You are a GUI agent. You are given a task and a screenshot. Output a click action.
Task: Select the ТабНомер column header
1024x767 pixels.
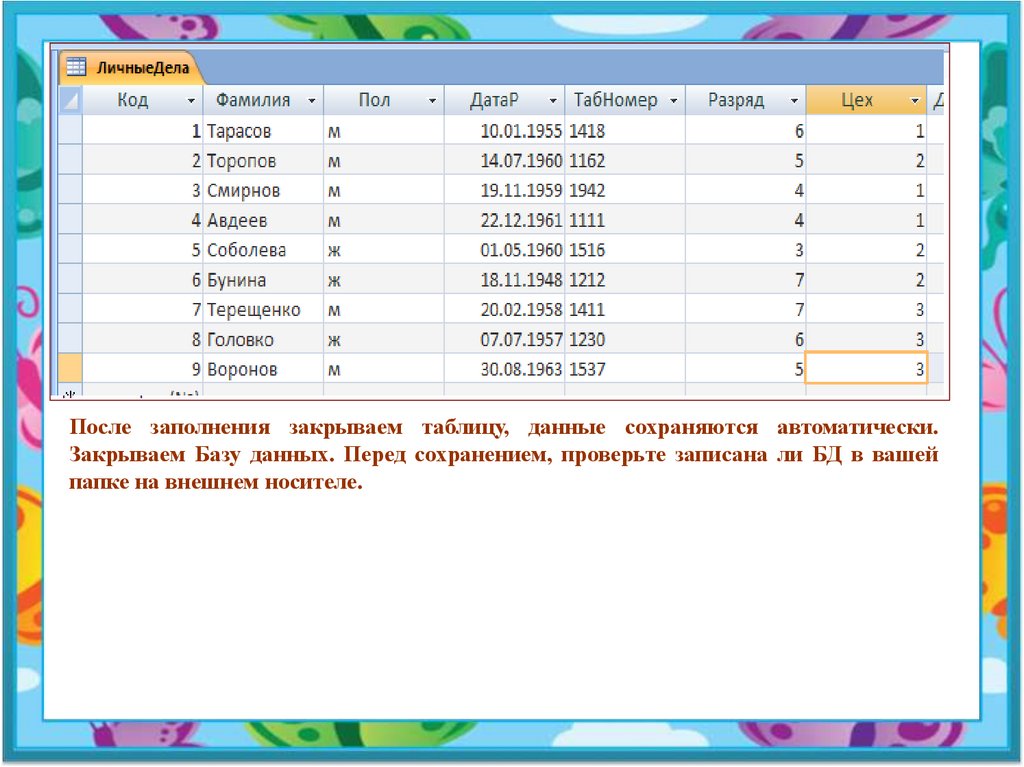625,100
